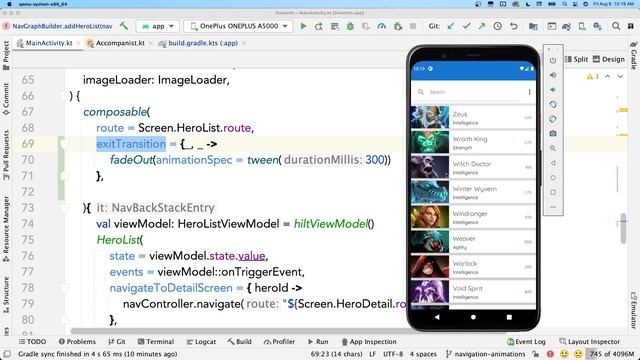Open overflow menu in phone search bar

click(x=529, y=92)
